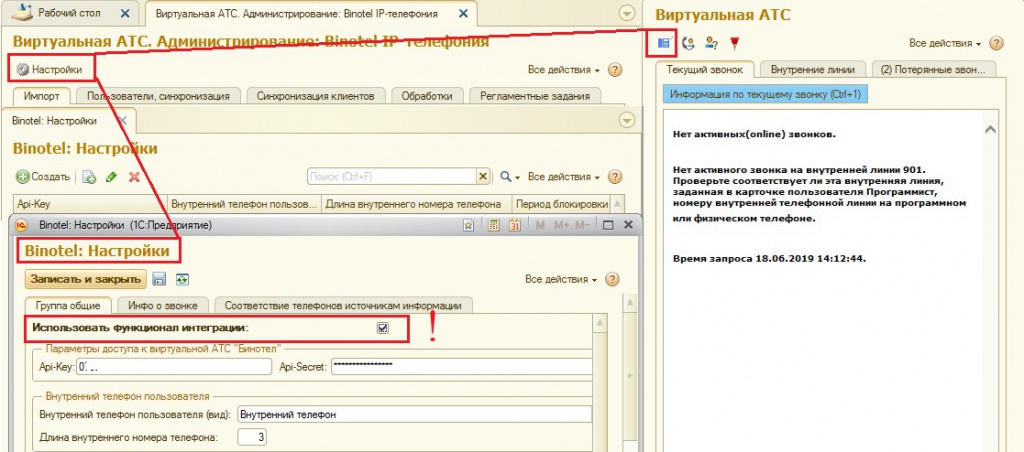Click the Внутренний телефон пользов... column header
The height and width of the screenshot is (452, 1024).
coord(245,204)
